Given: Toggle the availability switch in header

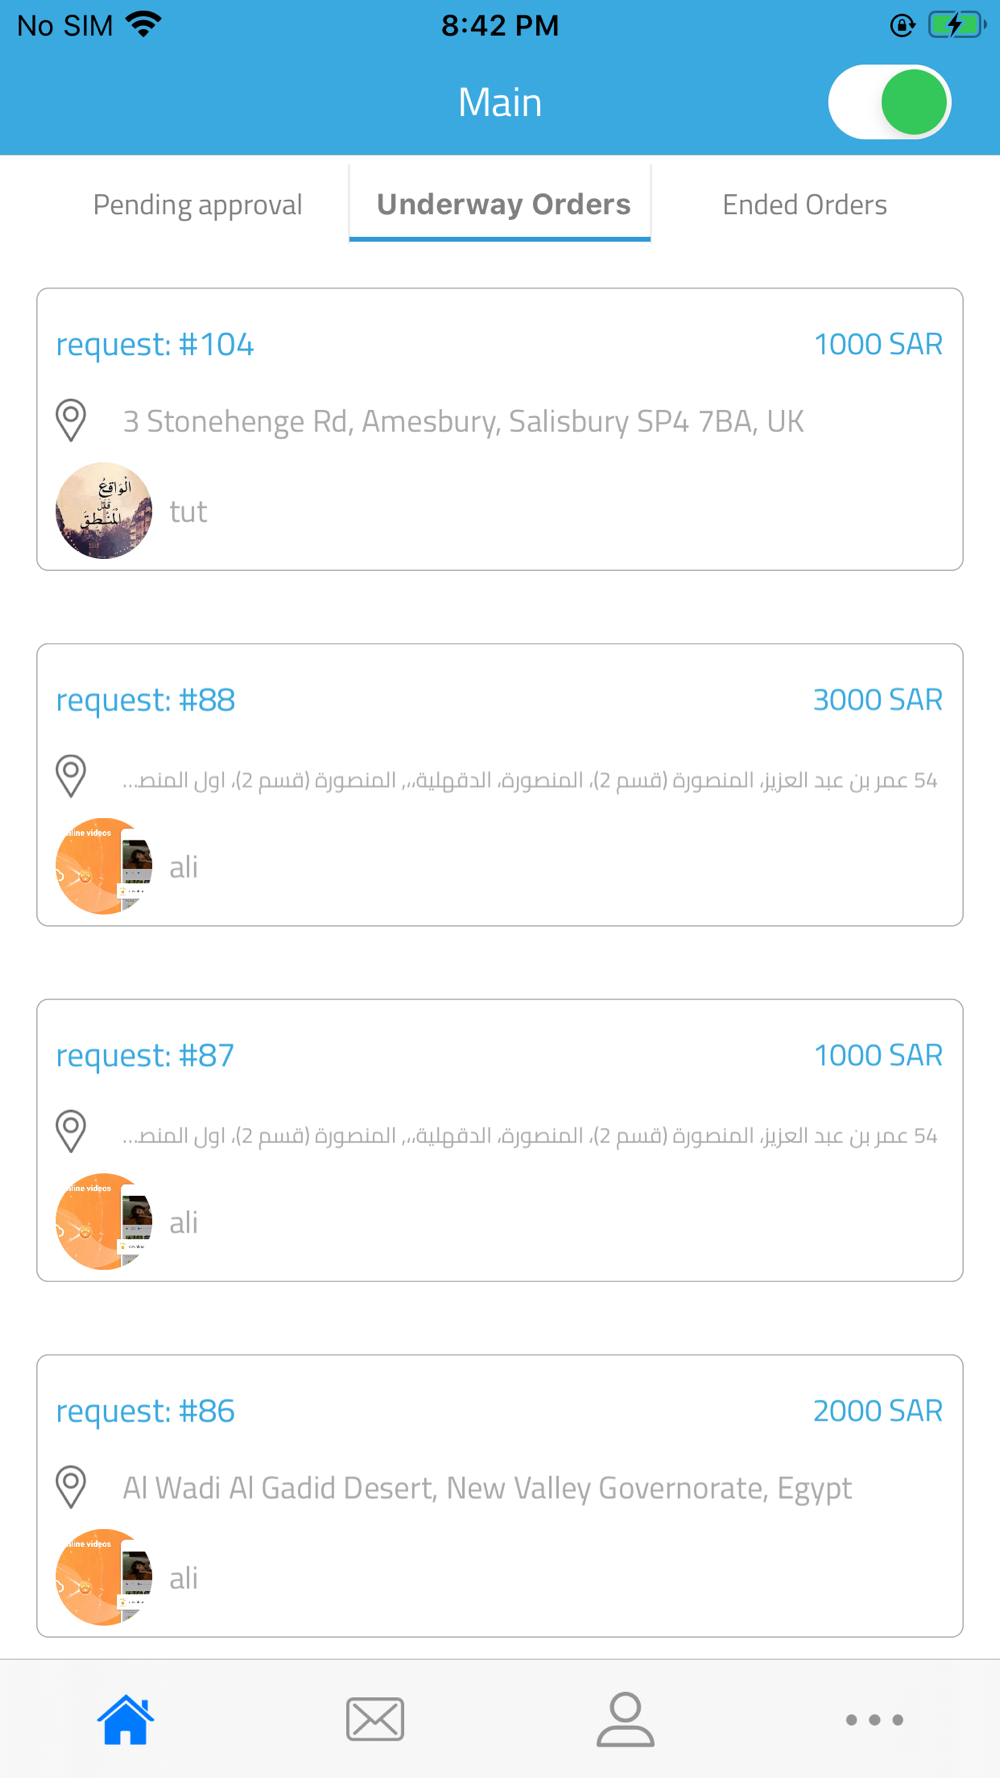Looking at the screenshot, I should coord(889,102).
